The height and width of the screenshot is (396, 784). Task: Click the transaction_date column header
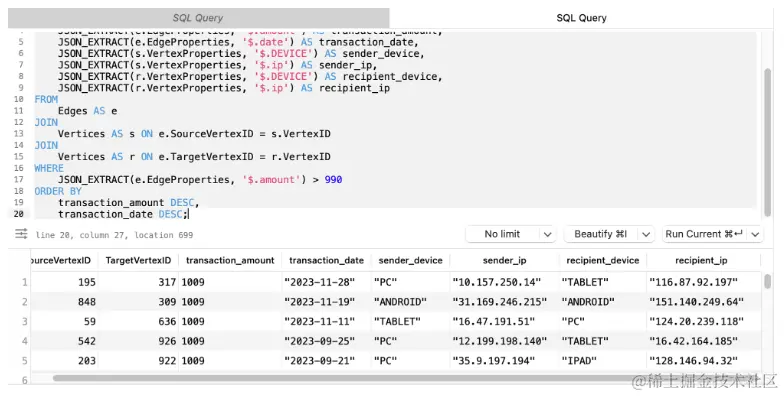coord(326,260)
